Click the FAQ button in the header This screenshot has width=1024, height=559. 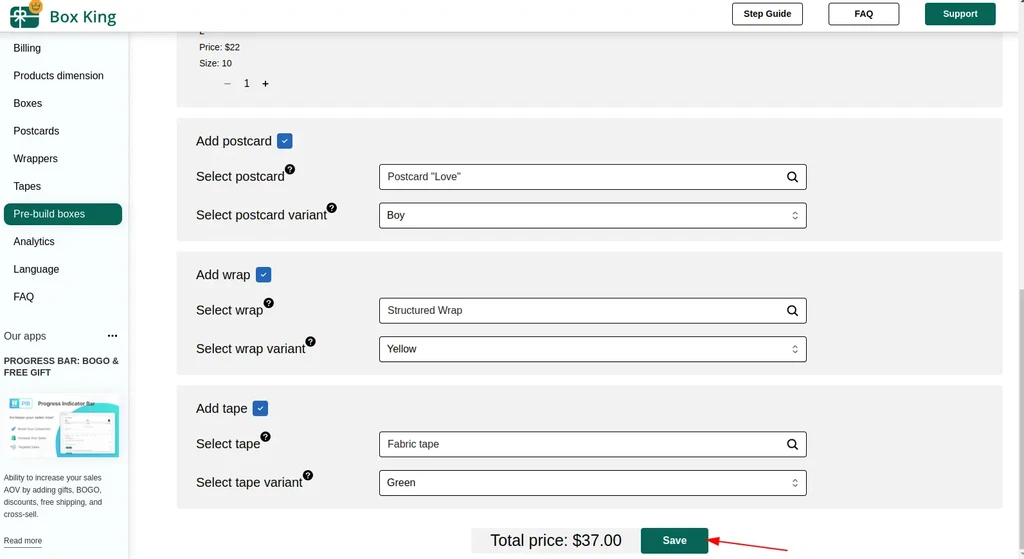pos(863,14)
